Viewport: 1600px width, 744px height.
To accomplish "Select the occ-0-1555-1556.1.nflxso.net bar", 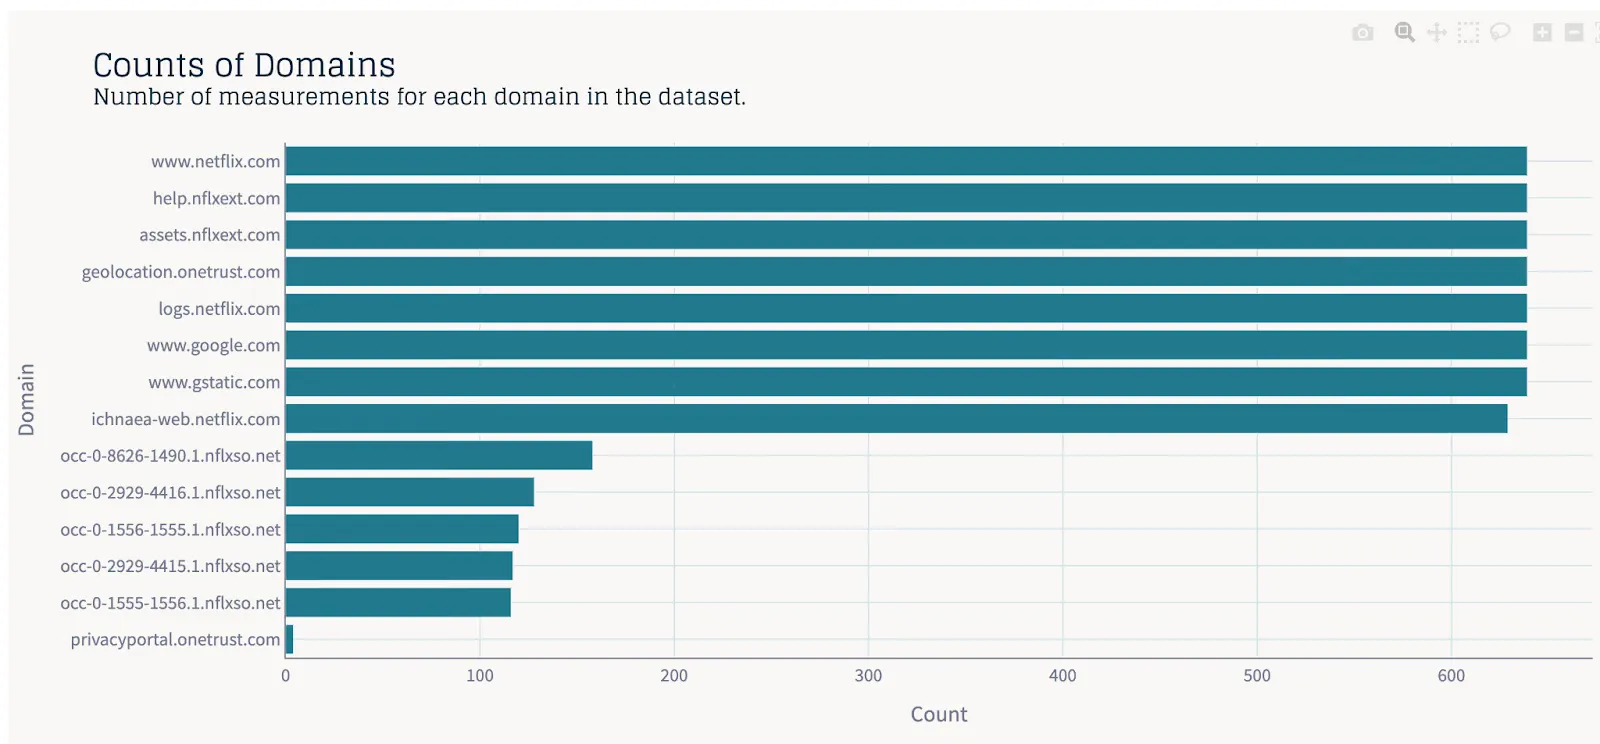I will click(398, 603).
